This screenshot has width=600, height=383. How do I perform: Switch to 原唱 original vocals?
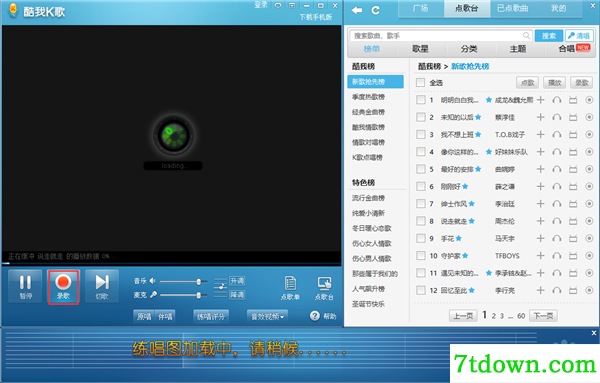144,316
